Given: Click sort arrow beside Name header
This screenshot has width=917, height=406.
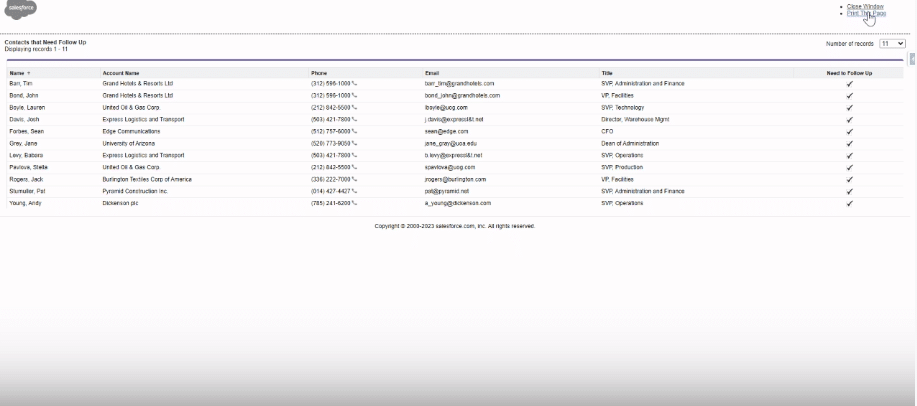Looking at the screenshot, I should 29,73.
